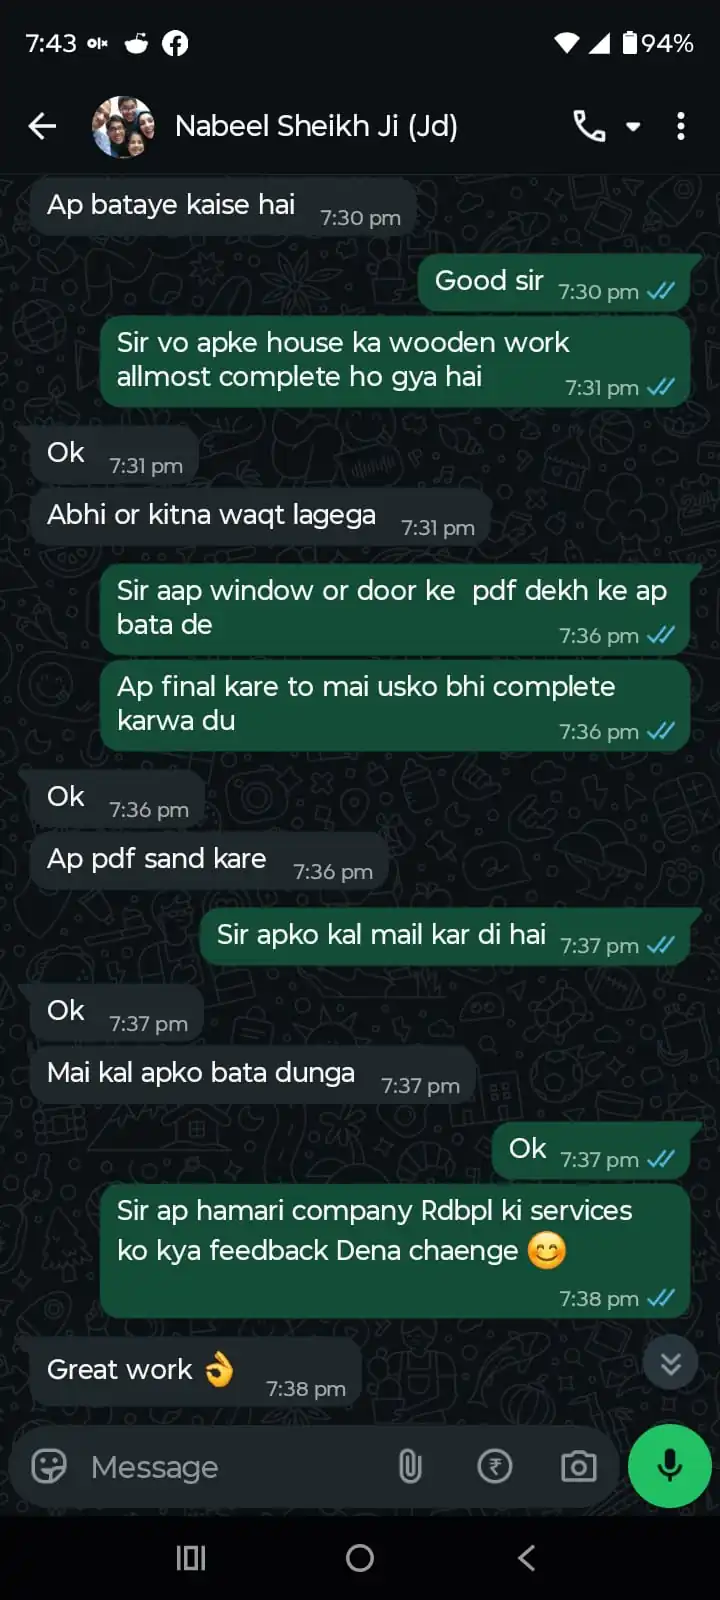The image size is (720, 1600).
Task: Tap Android back navigation chevron
Action: (527, 1557)
